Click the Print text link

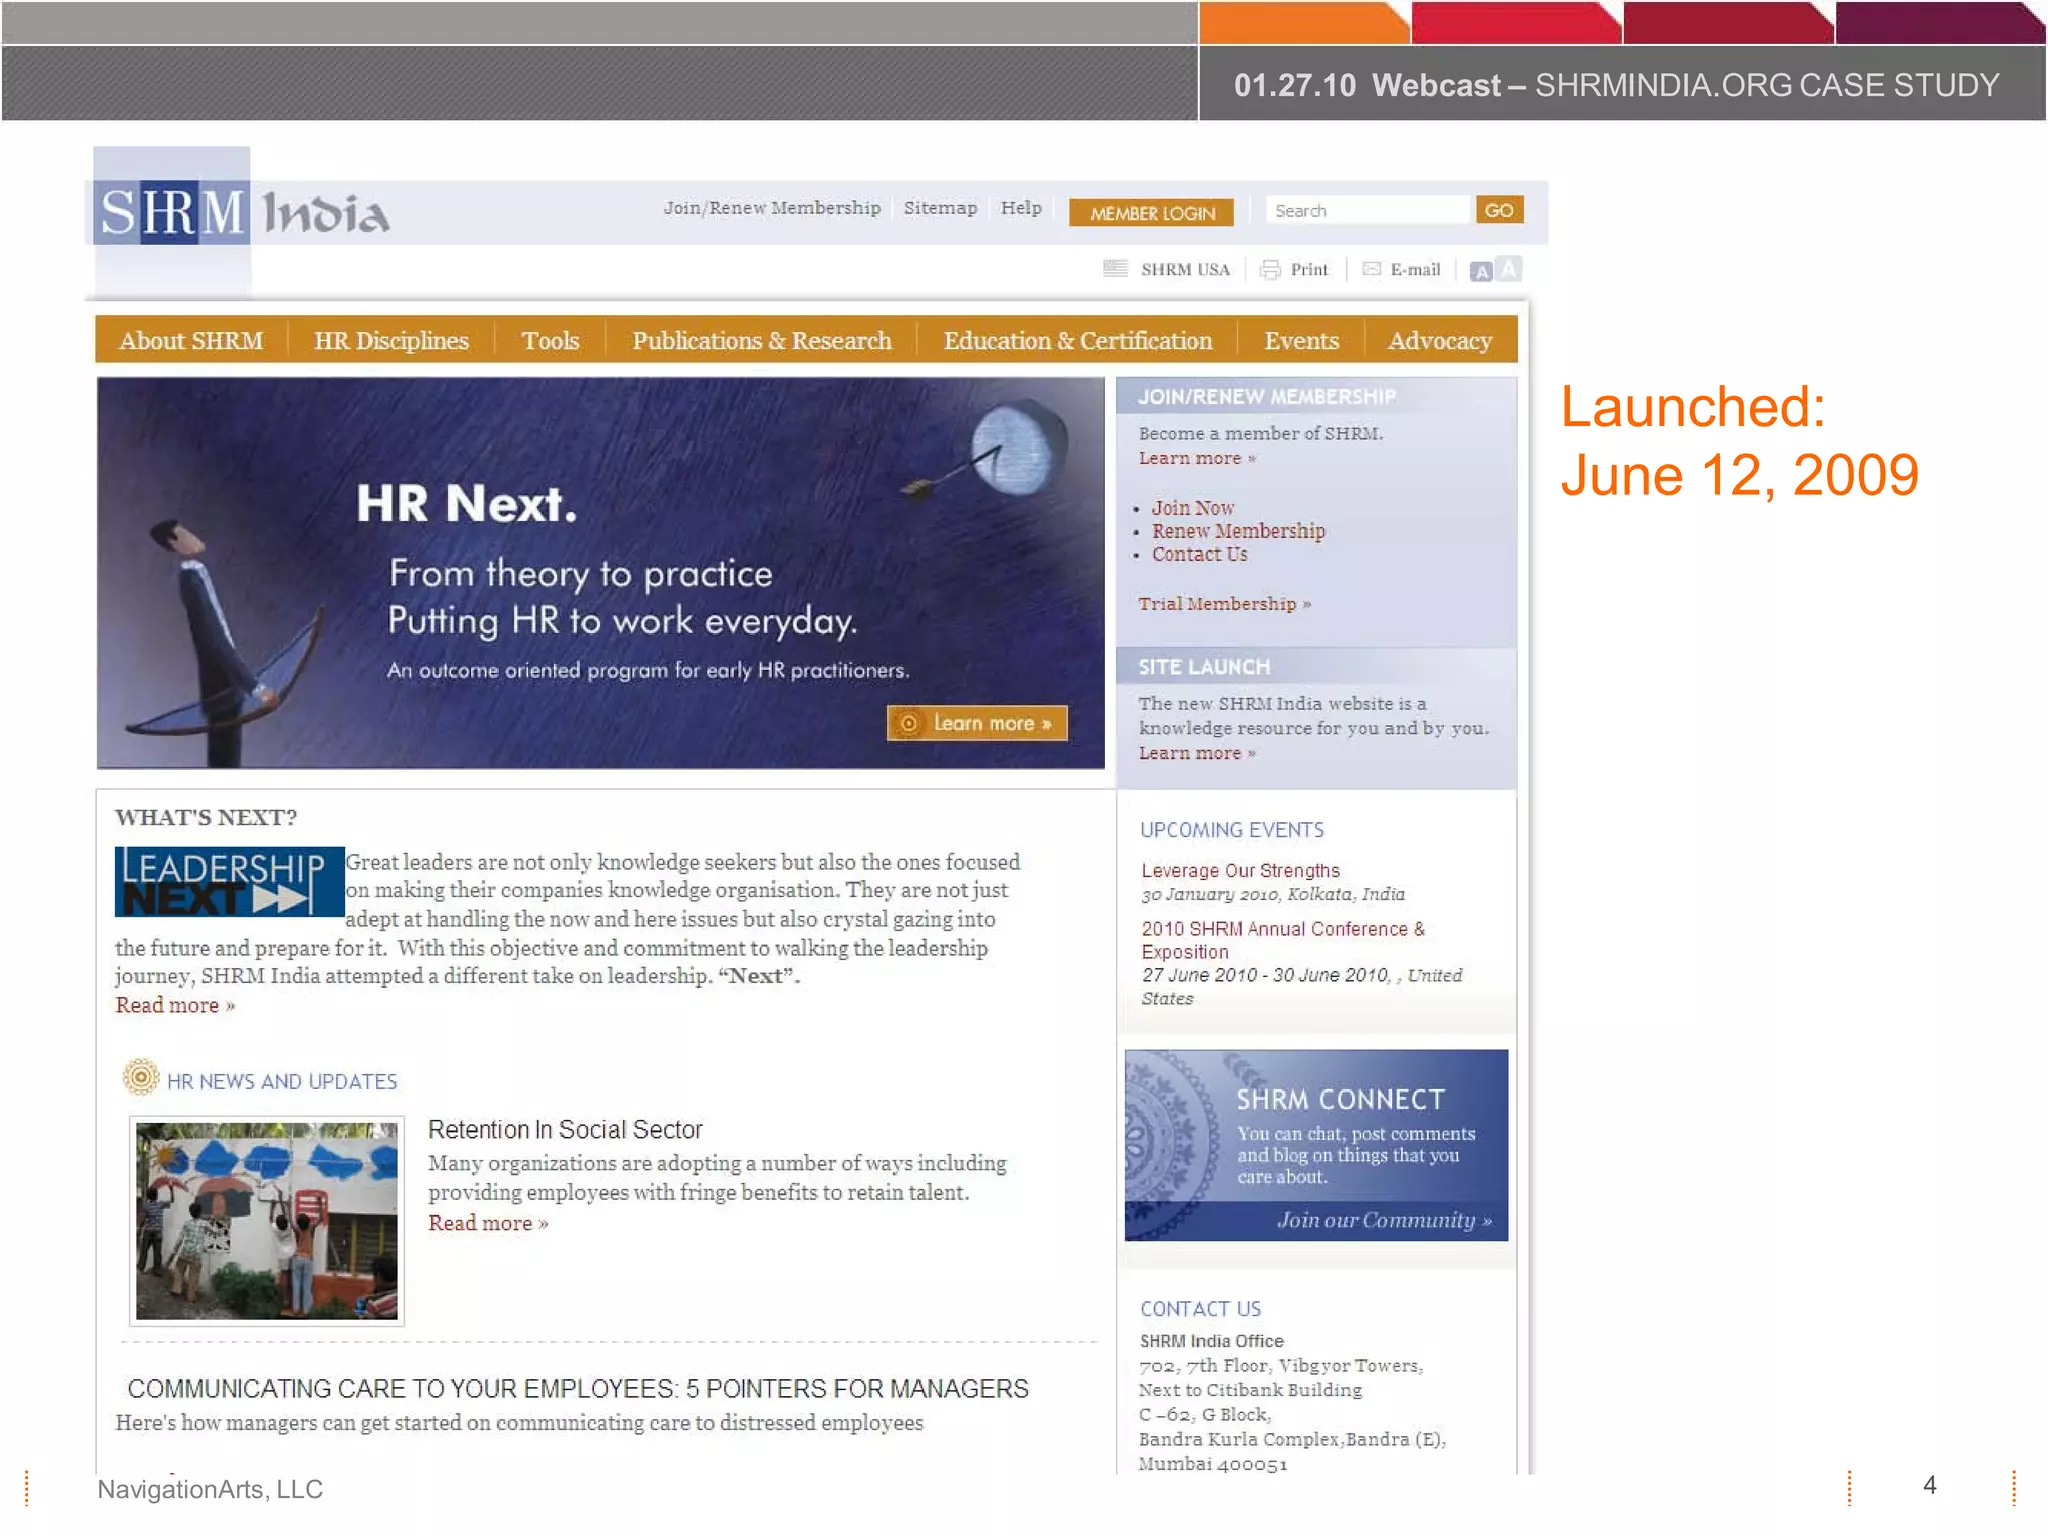1309,269
